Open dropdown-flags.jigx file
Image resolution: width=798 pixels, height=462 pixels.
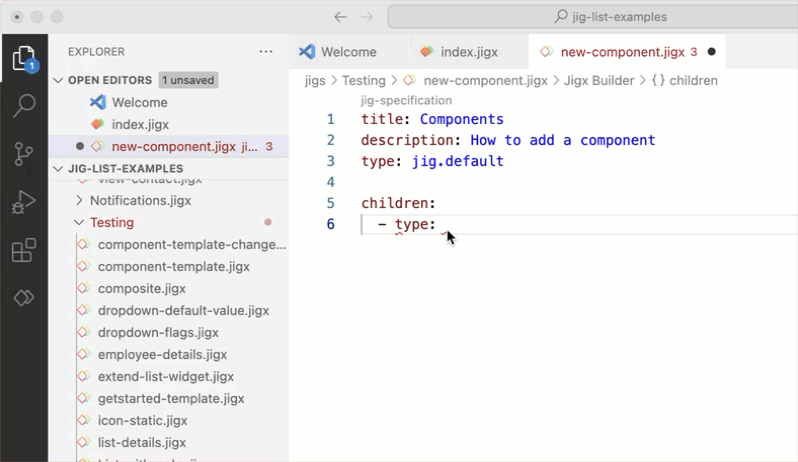pos(158,333)
